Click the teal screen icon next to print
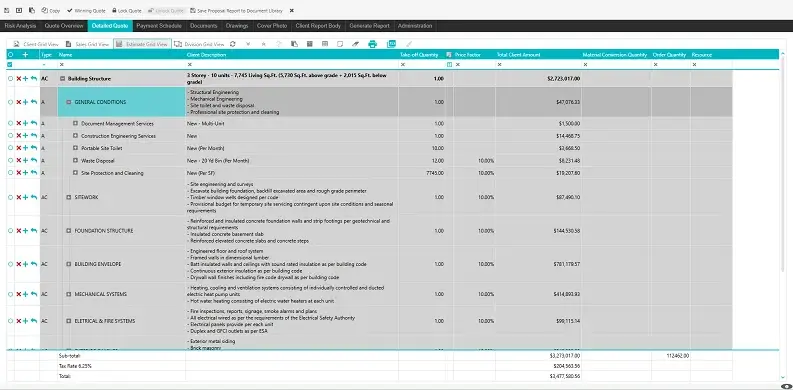Viewport: 793px width, 390px height. point(391,44)
